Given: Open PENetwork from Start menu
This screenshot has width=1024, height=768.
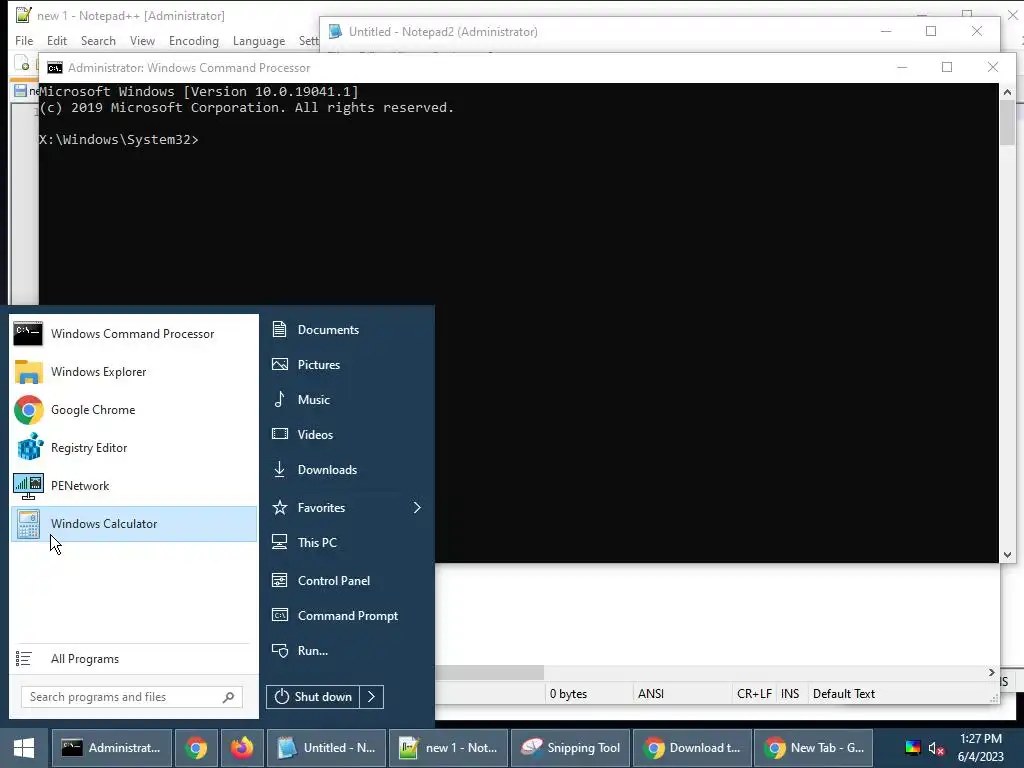Looking at the screenshot, I should click(134, 485).
